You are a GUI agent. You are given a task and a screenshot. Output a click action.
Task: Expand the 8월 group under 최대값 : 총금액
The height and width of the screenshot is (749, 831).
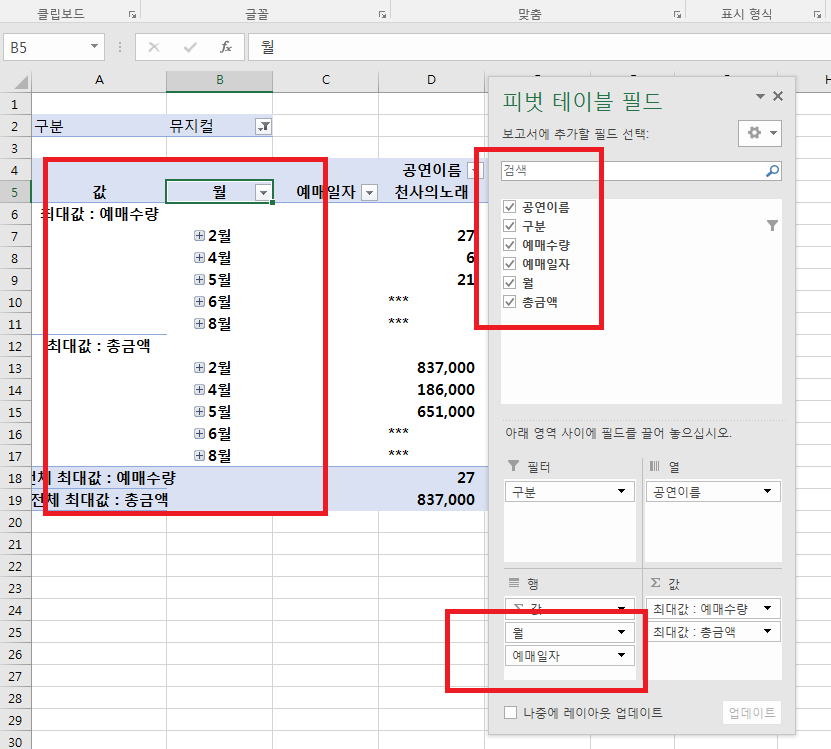pos(199,455)
